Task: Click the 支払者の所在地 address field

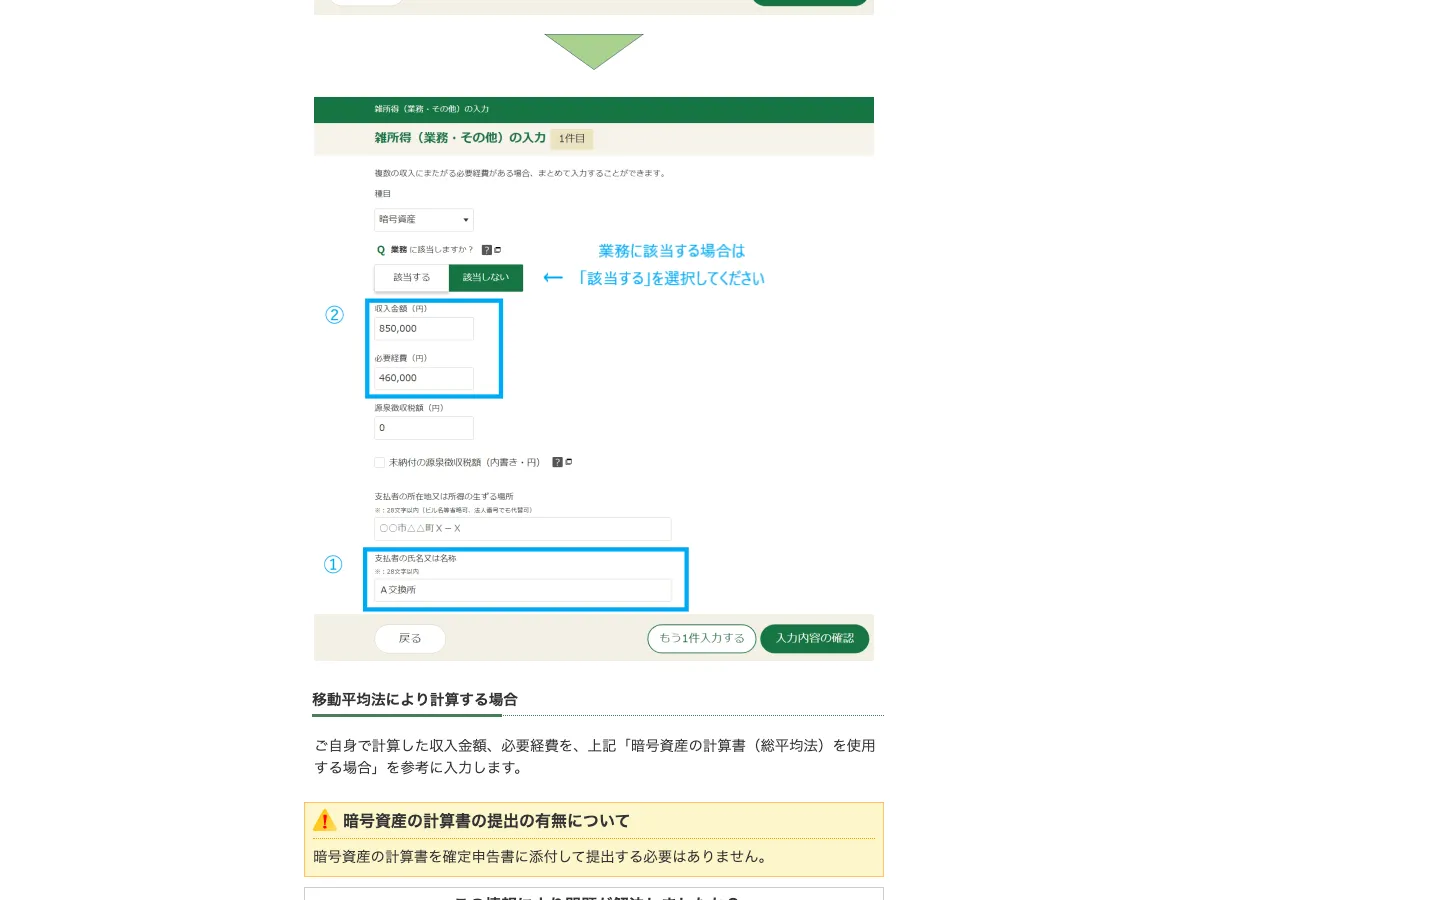Action: click(x=523, y=529)
